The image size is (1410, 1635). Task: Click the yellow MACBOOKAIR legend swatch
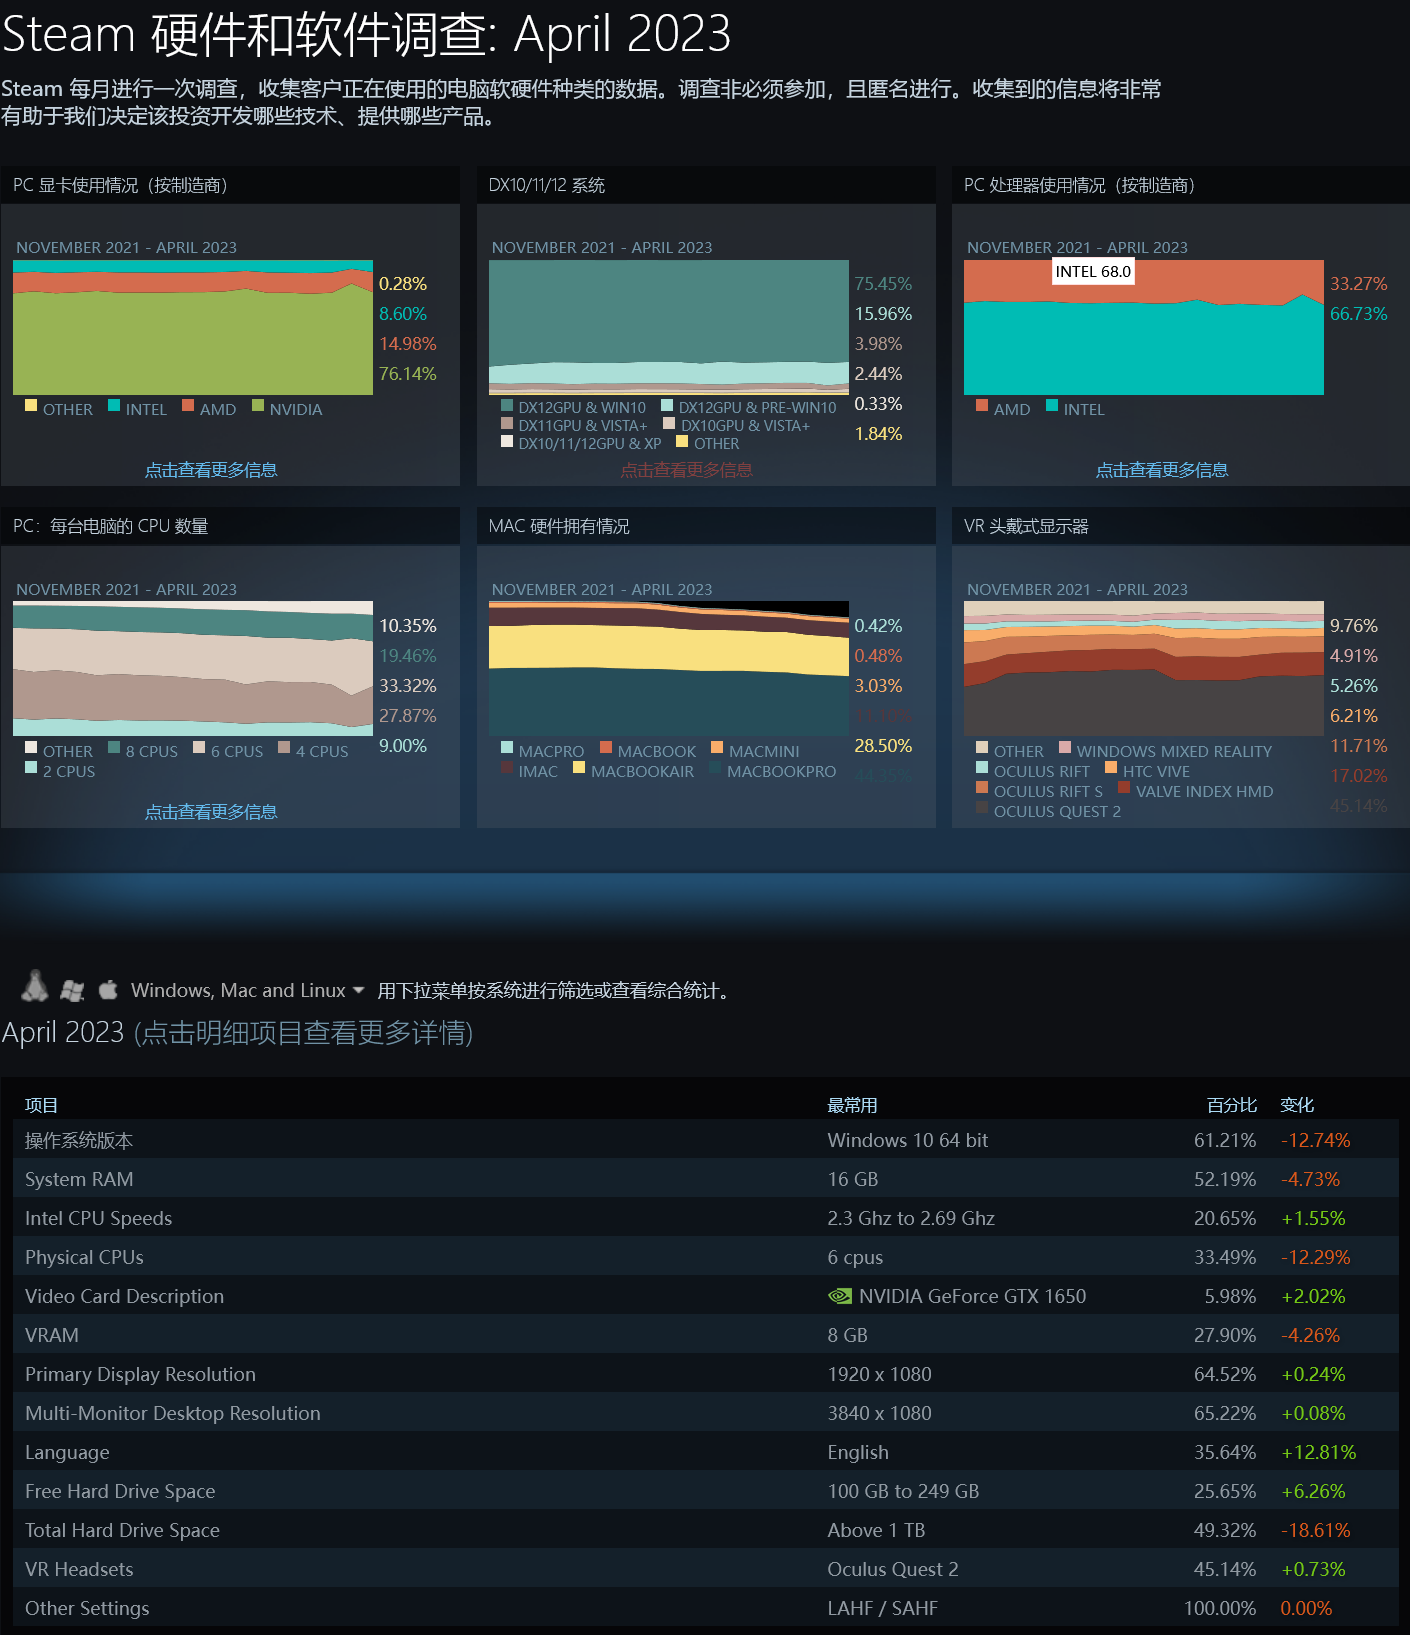click(579, 768)
